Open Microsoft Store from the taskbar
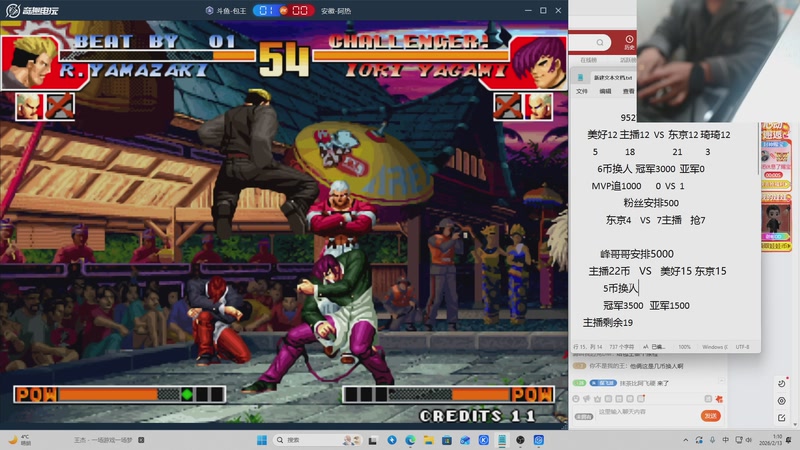800x450 pixels. 447,440
